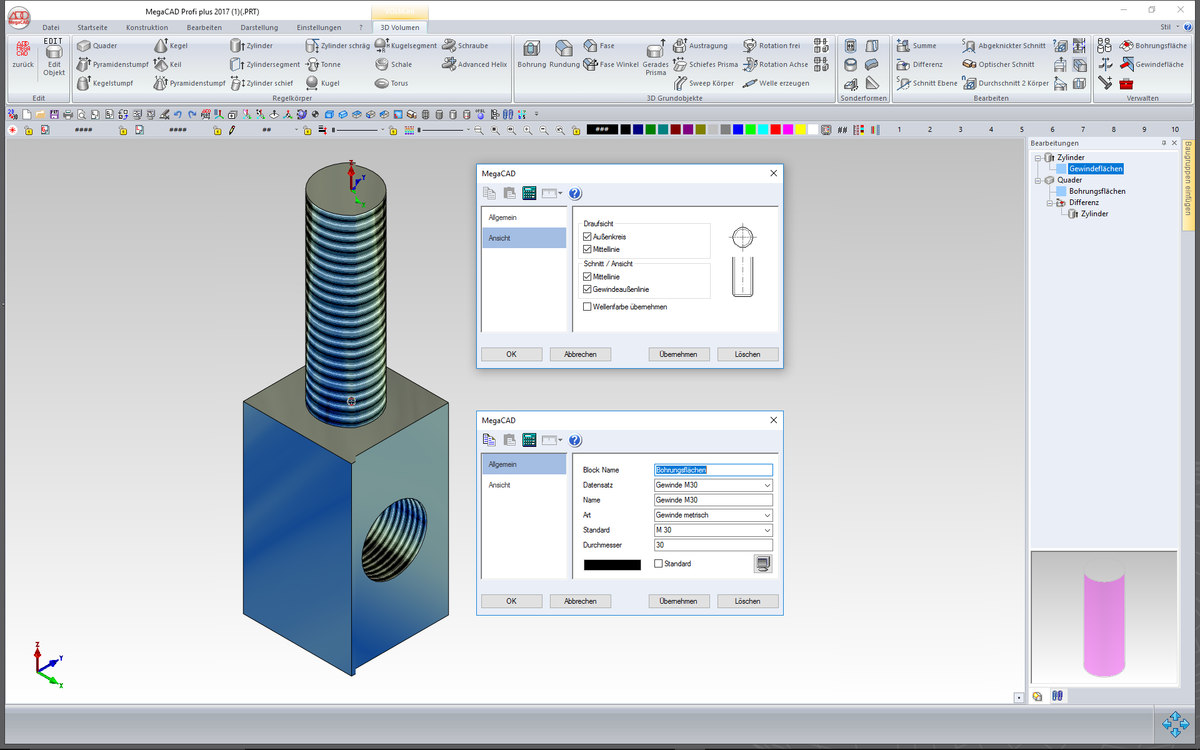Open the Datei menu
Screen dimensions: 1200x750
coord(51,27)
